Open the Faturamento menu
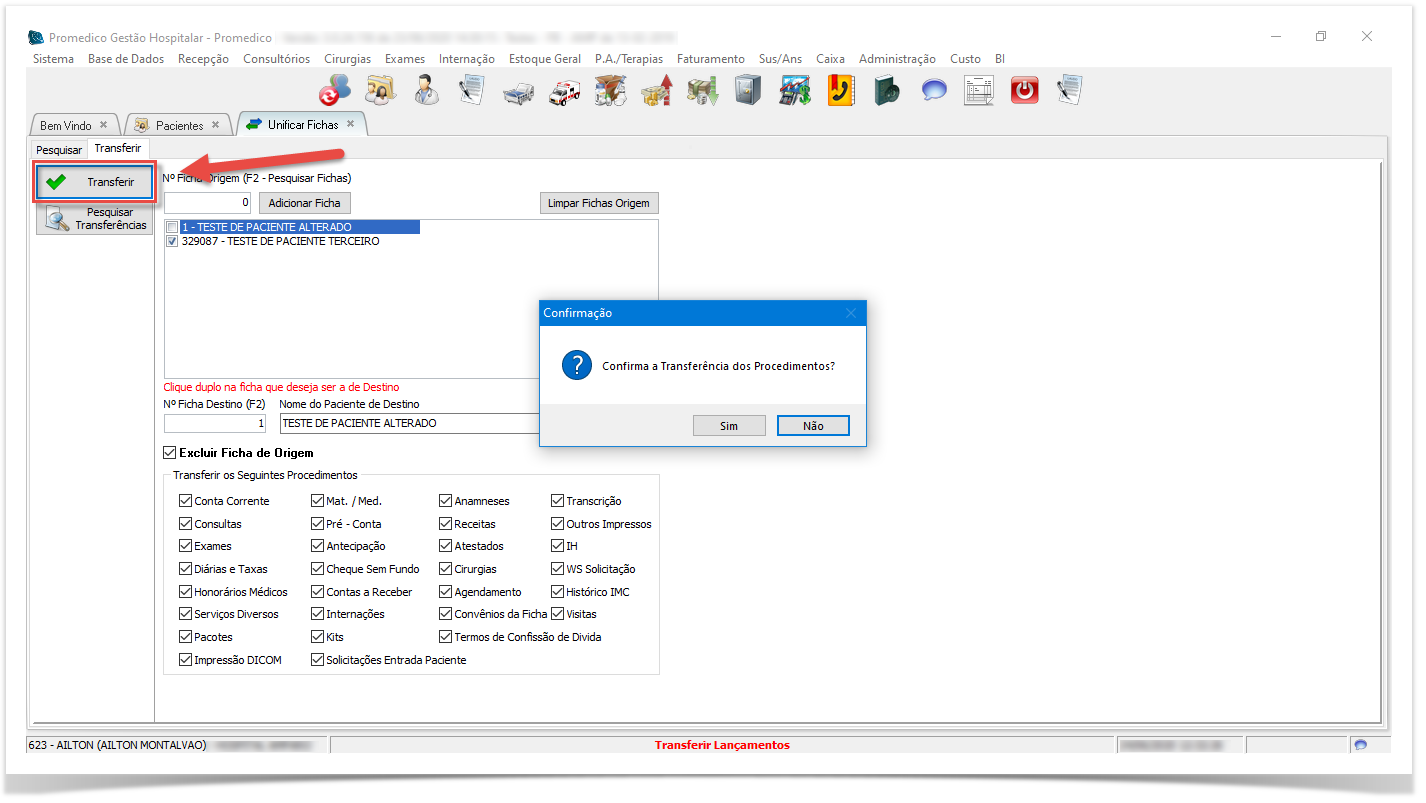Viewport: 1426px width, 803px height. 710,59
